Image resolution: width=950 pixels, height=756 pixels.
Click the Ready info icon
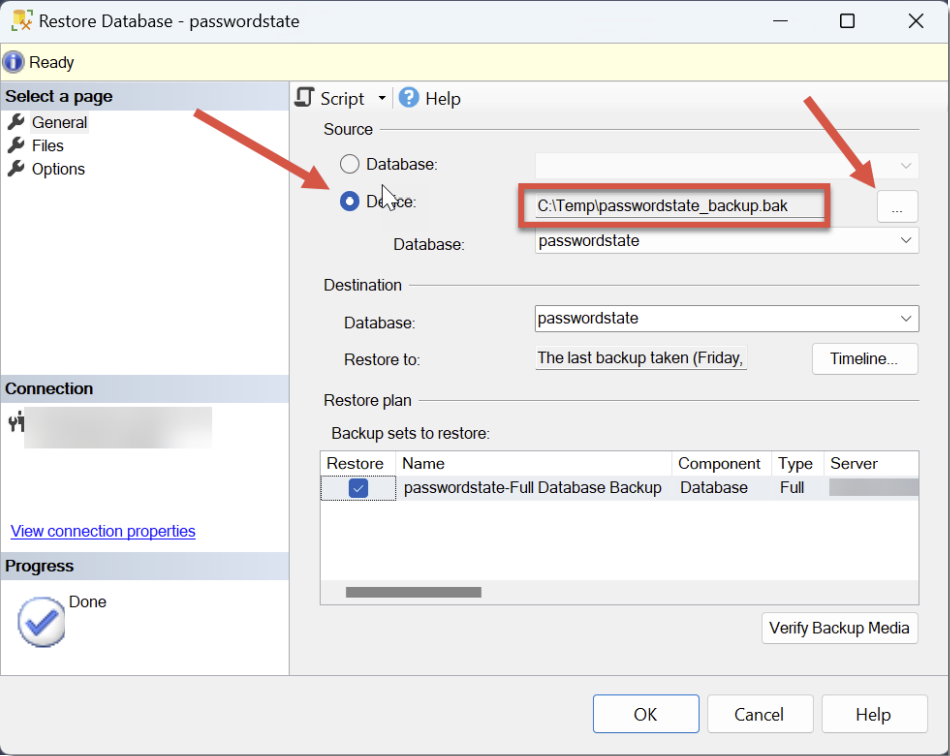pos(13,62)
